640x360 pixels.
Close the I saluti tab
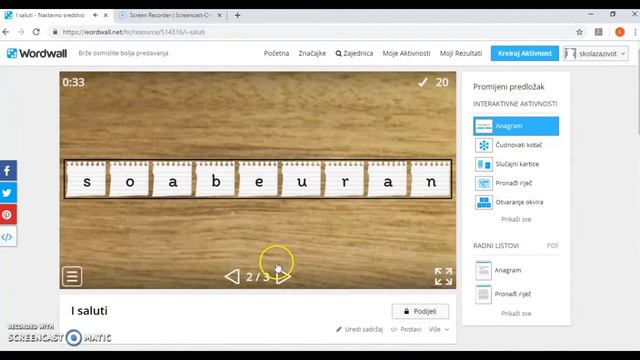click(x=106, y=15)
